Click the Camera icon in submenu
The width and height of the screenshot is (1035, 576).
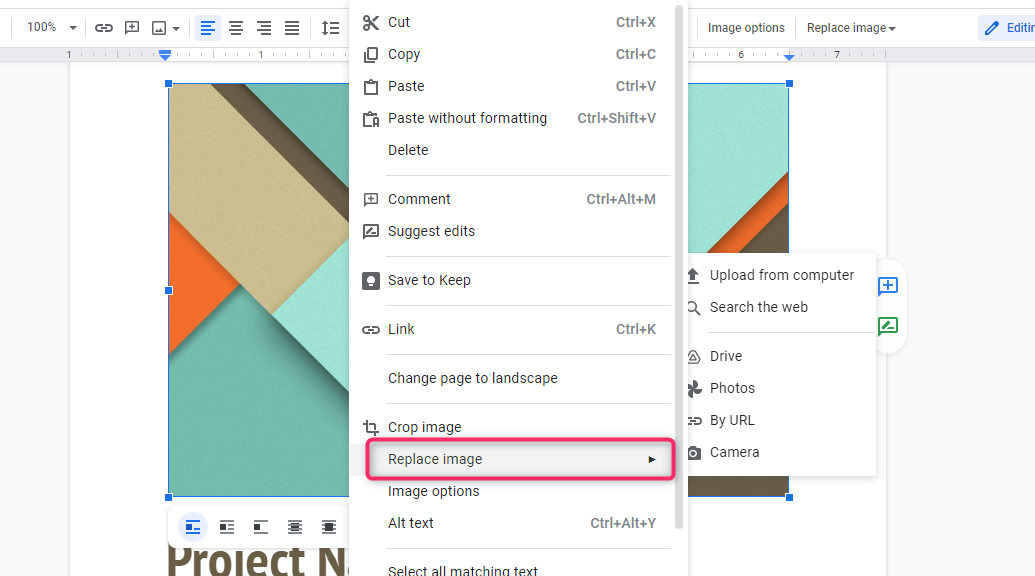click(694, 453)
